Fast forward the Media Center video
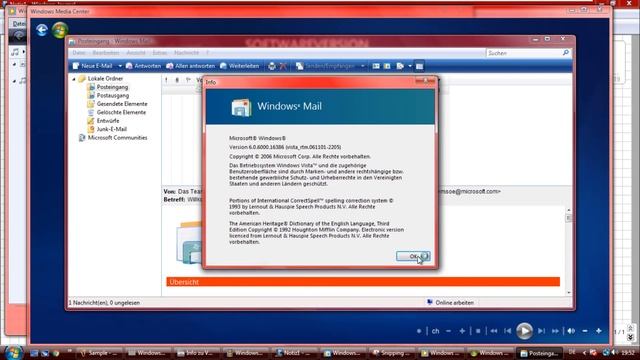Image resolution: width=640 pixels, height=360 pixels. point(555,331)
